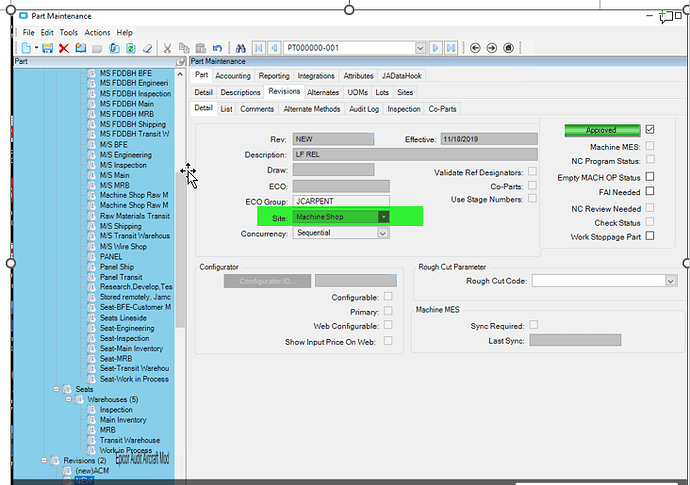Click the green Approved button

(x=602, y=130)
